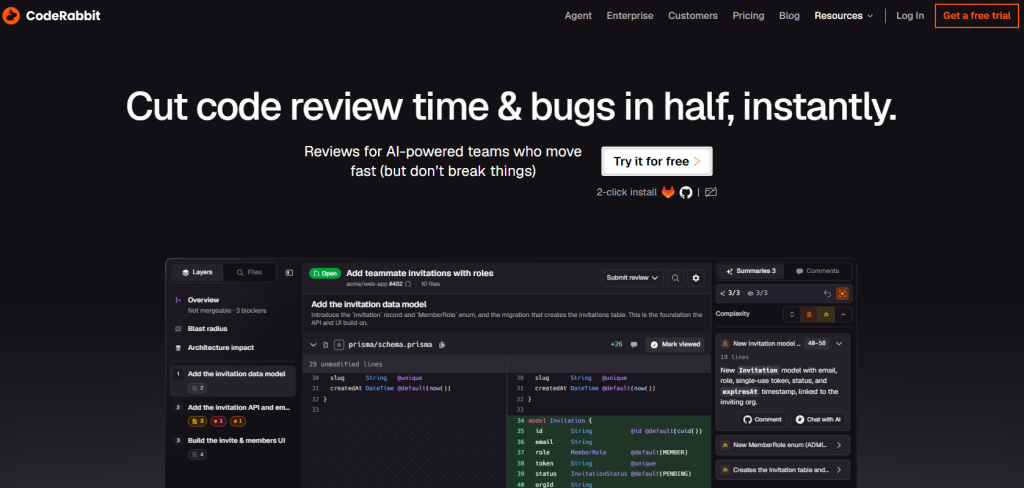Click the Chat with AI button

(817, 419)
